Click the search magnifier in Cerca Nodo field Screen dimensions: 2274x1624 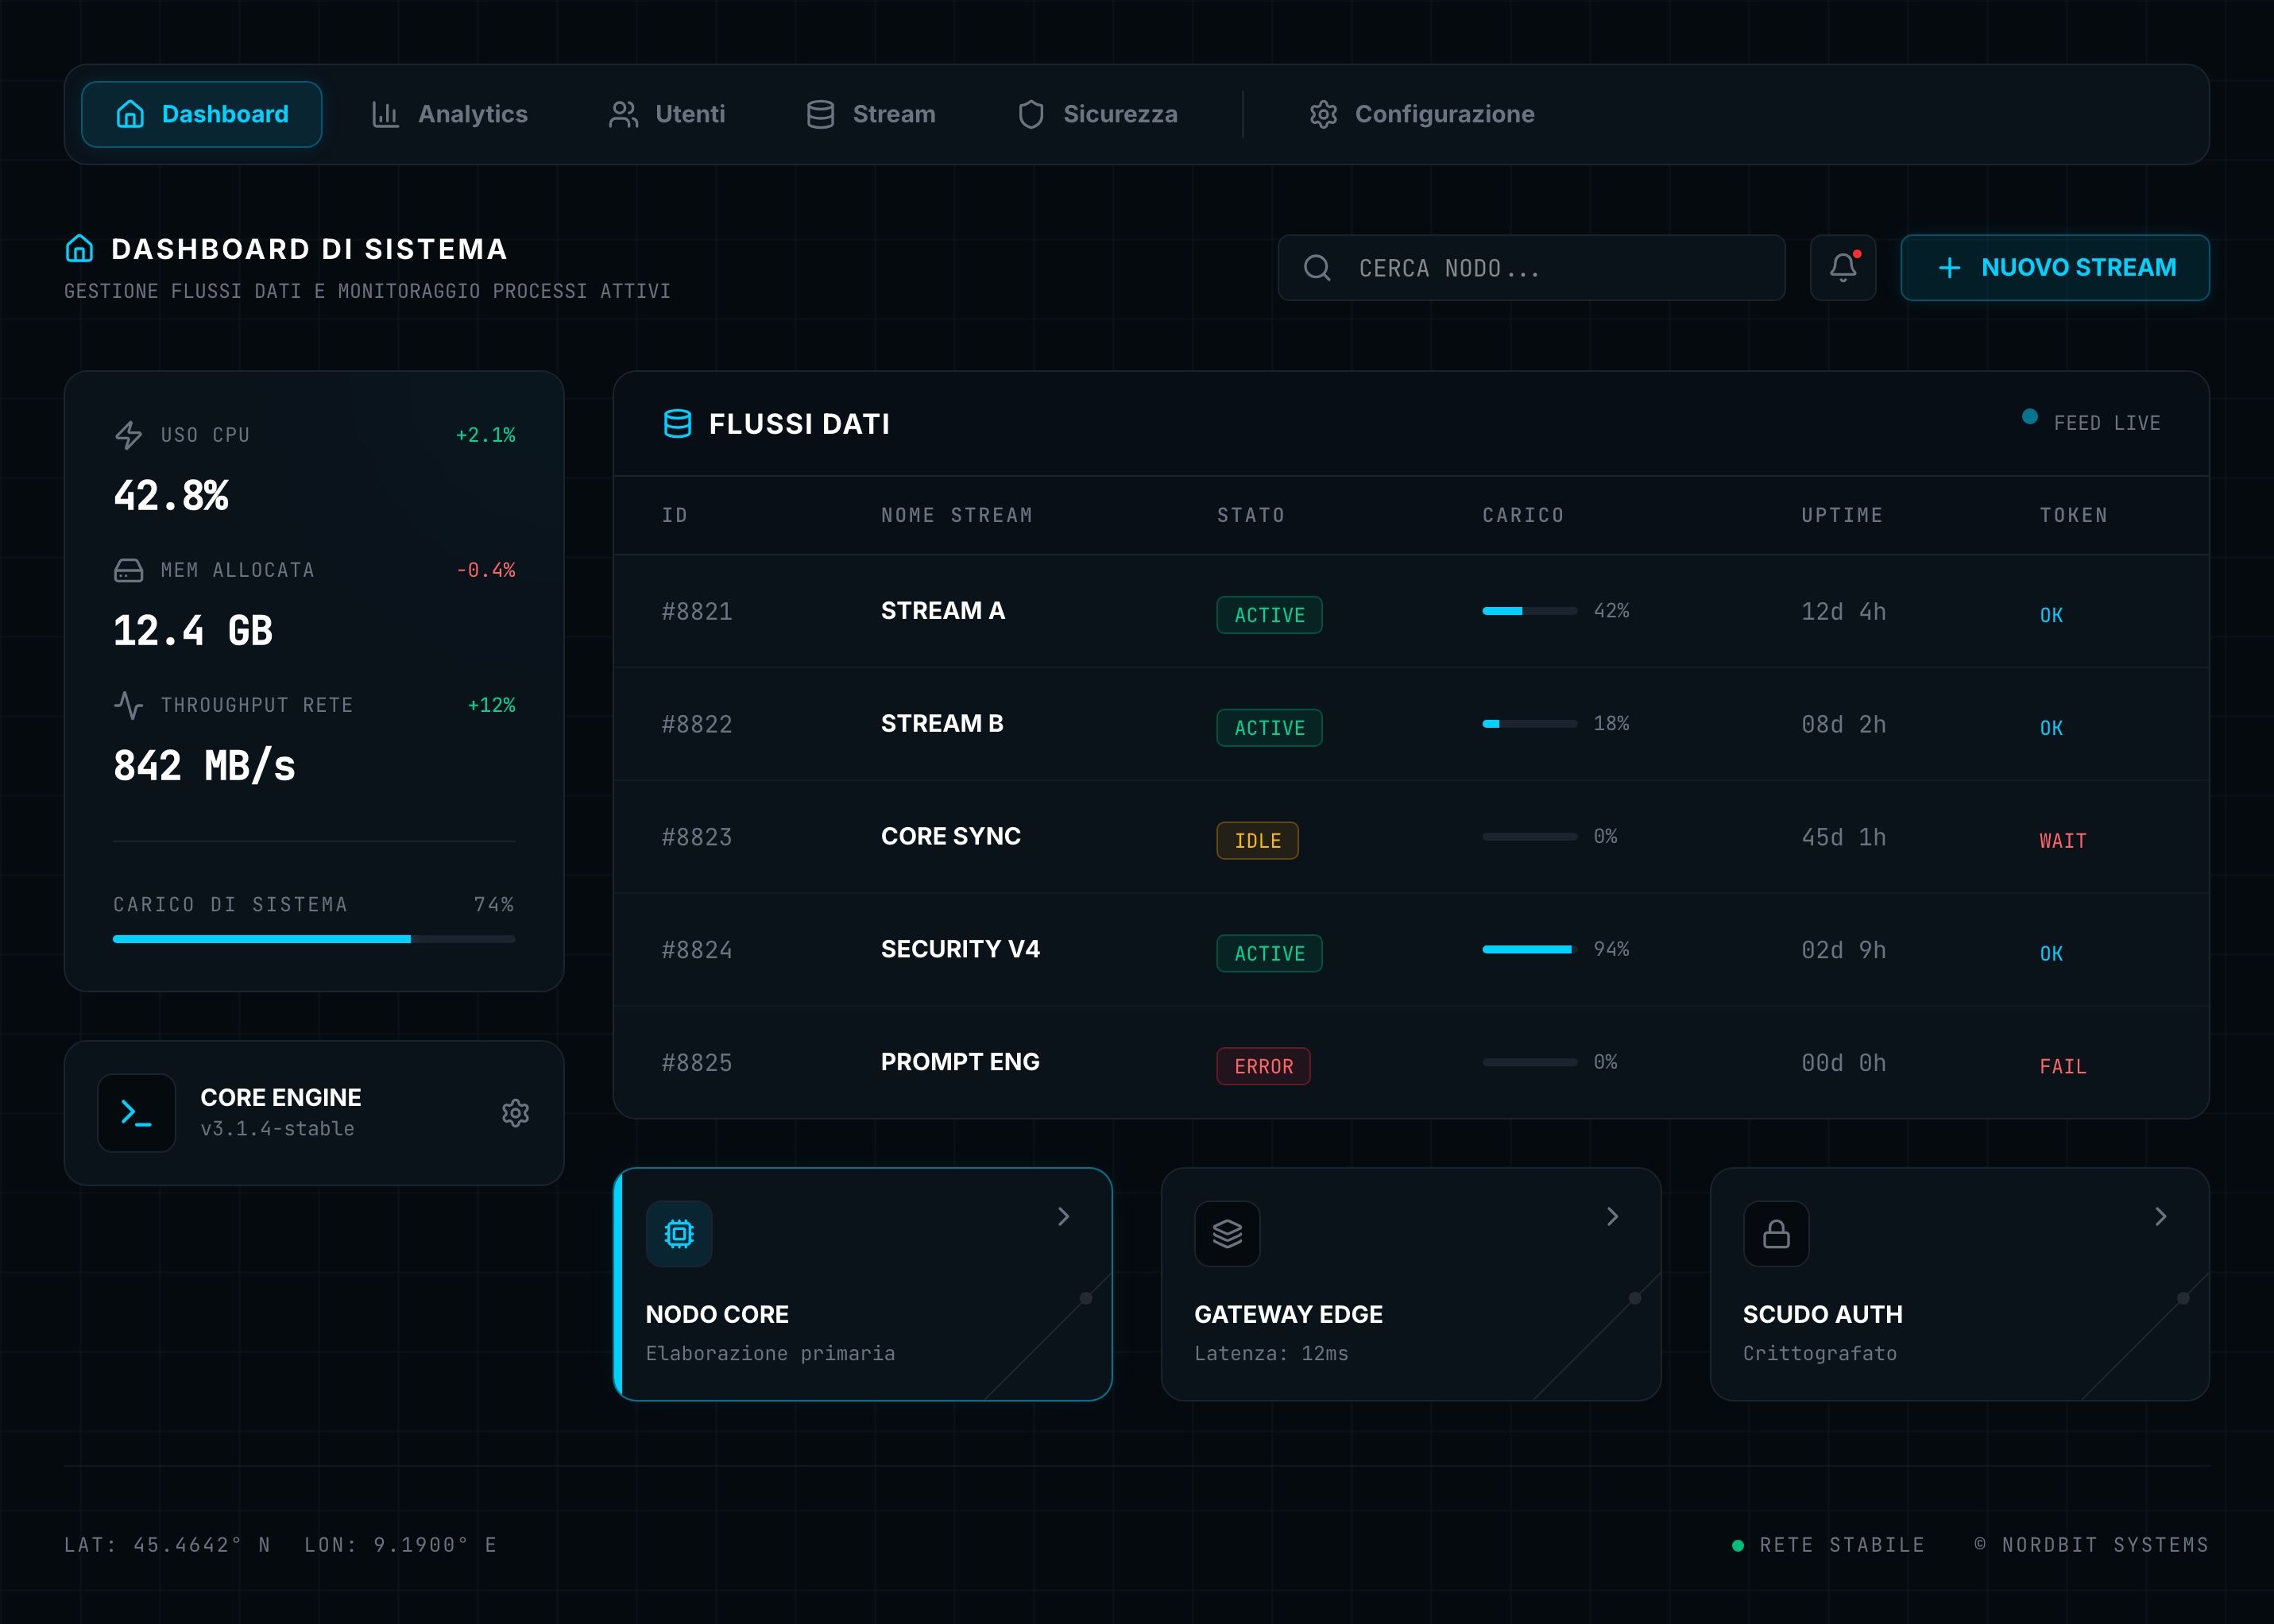coord(1317,268)
